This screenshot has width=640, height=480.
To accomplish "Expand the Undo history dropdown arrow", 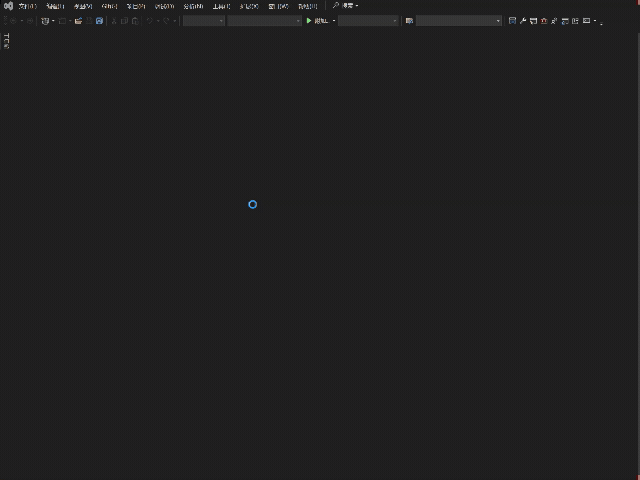I will tap(158, 21).
